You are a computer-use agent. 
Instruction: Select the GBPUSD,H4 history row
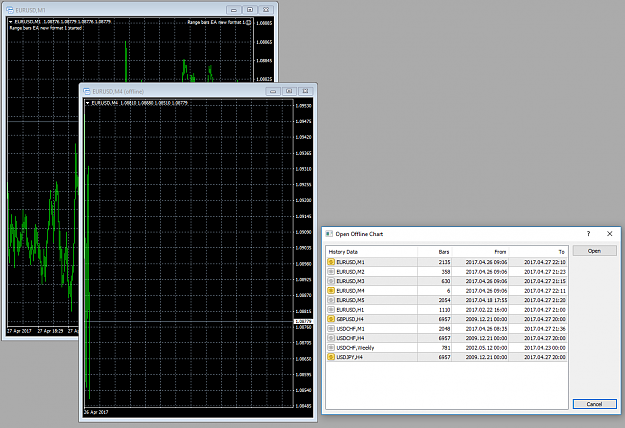447,319
